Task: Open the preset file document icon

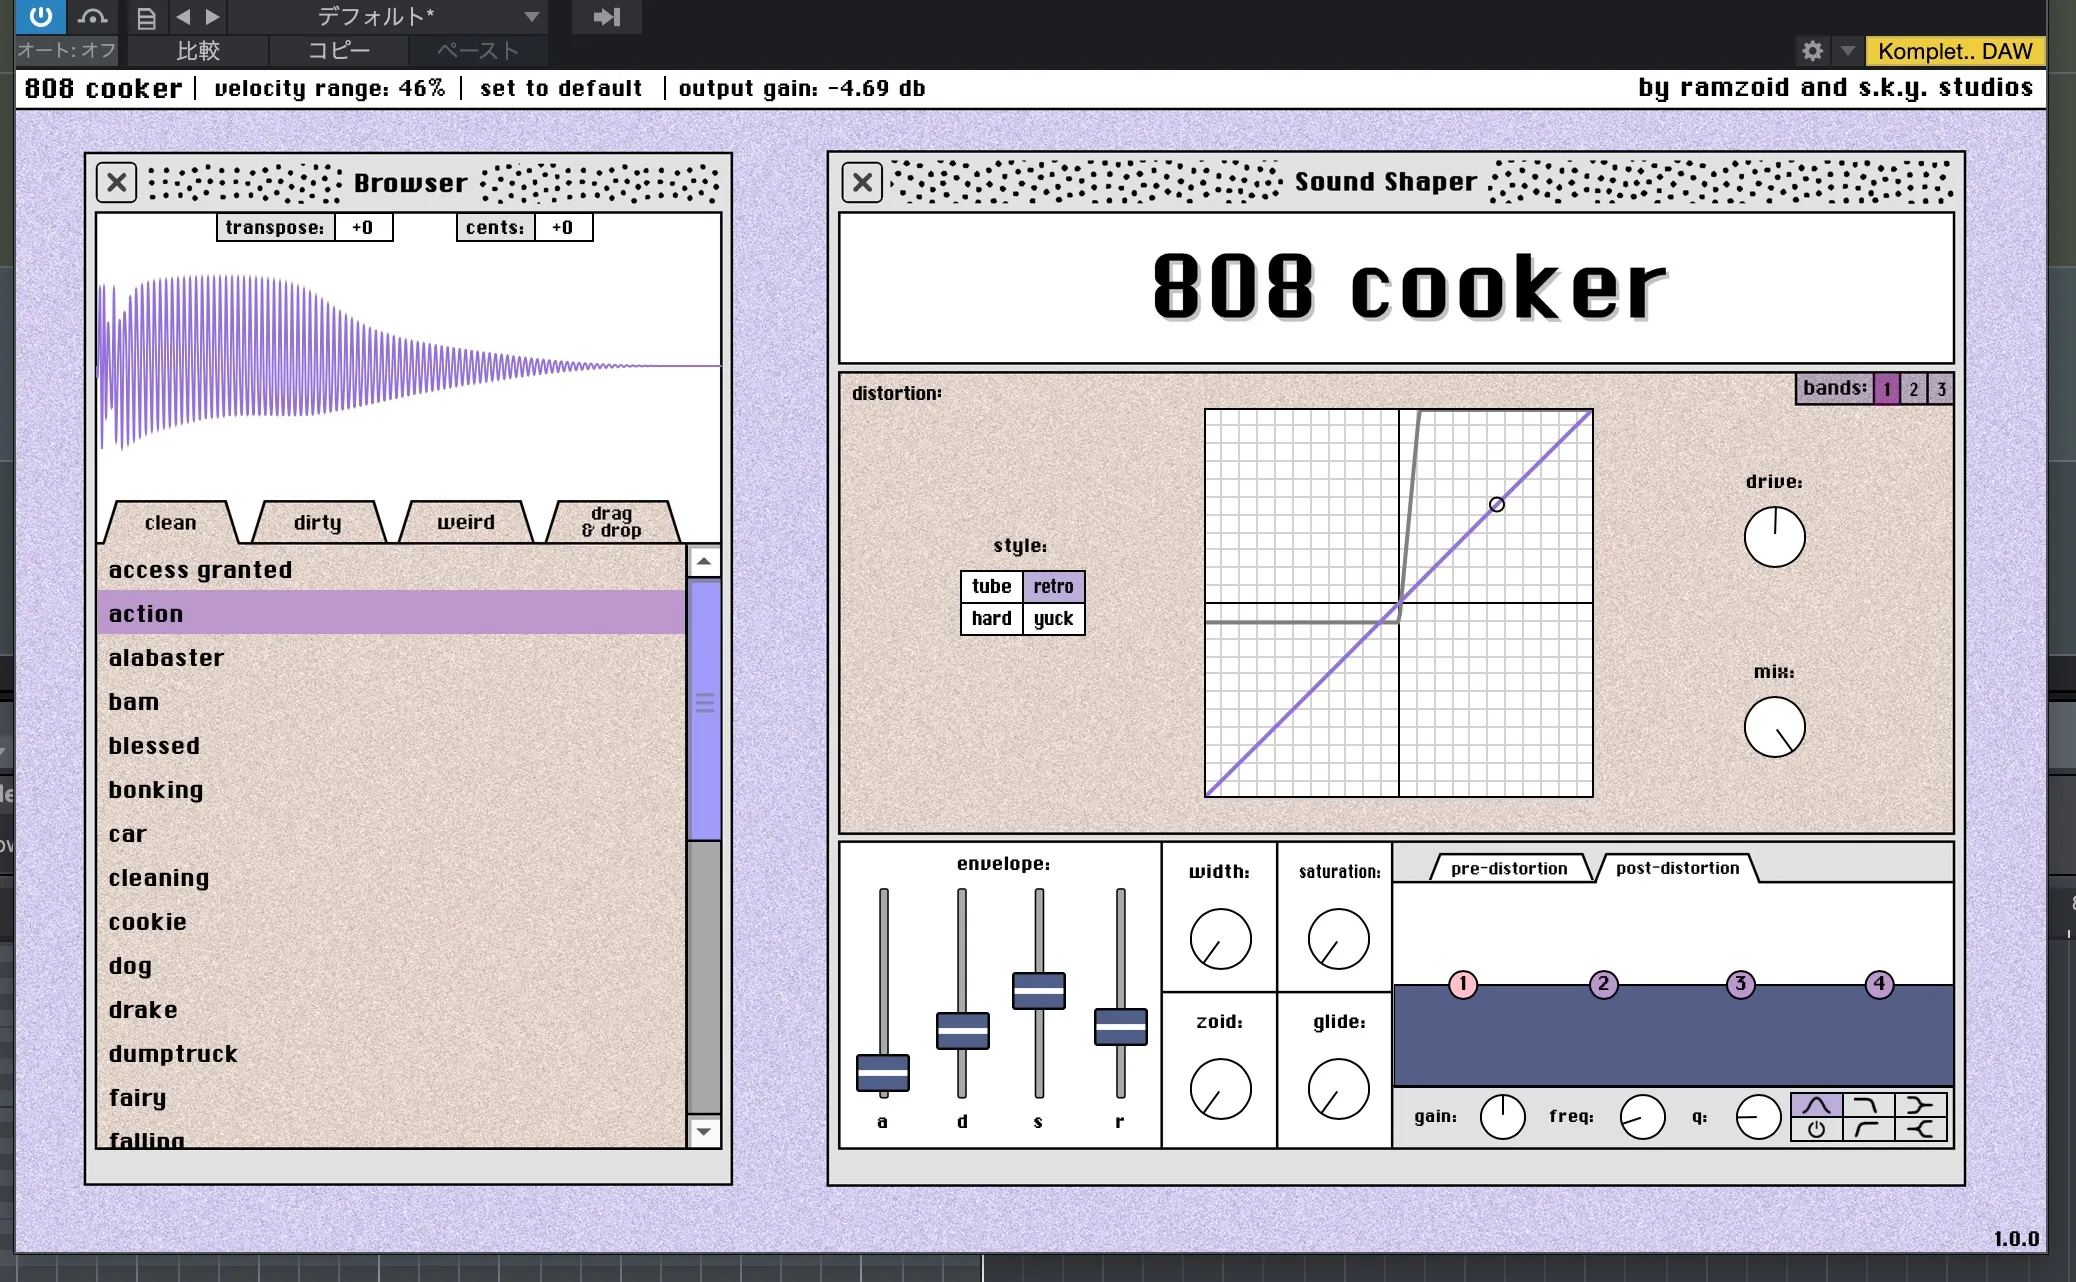Action: [146, 18]
